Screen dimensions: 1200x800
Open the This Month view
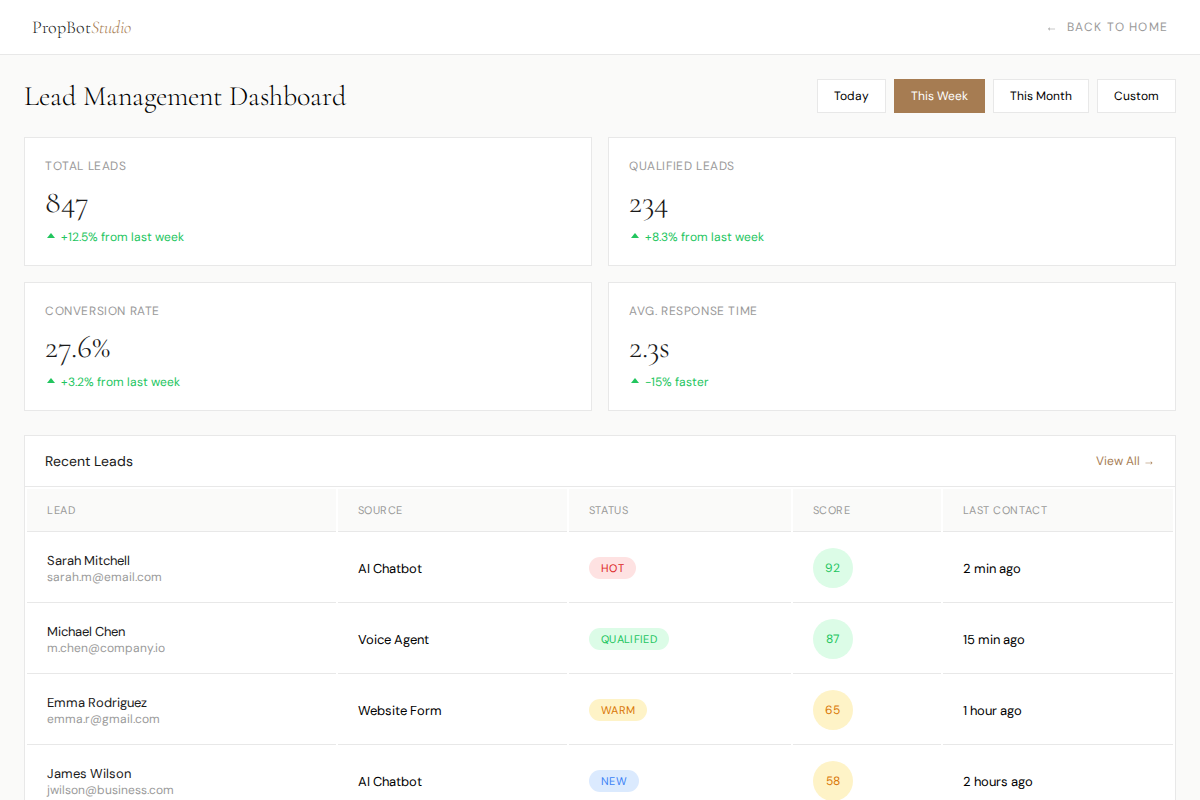(x=1040, y=95)
